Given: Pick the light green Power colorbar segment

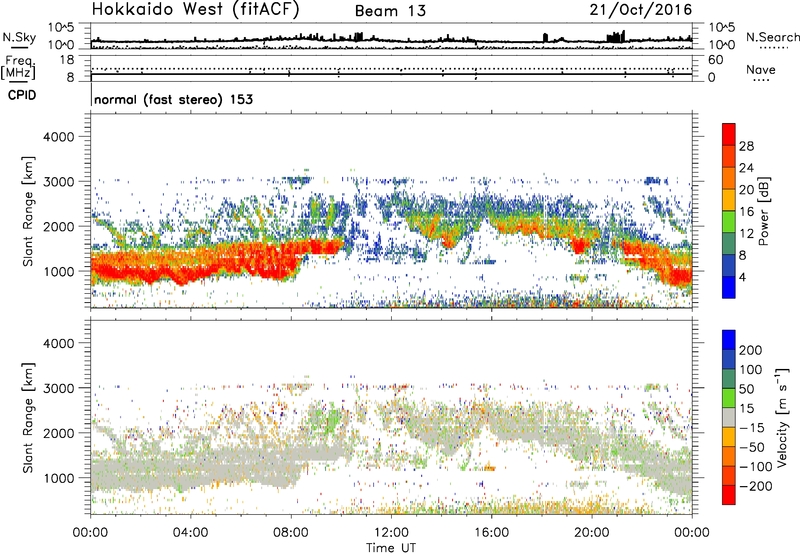Looking at the screenshot, I should [x=729, y=222].
